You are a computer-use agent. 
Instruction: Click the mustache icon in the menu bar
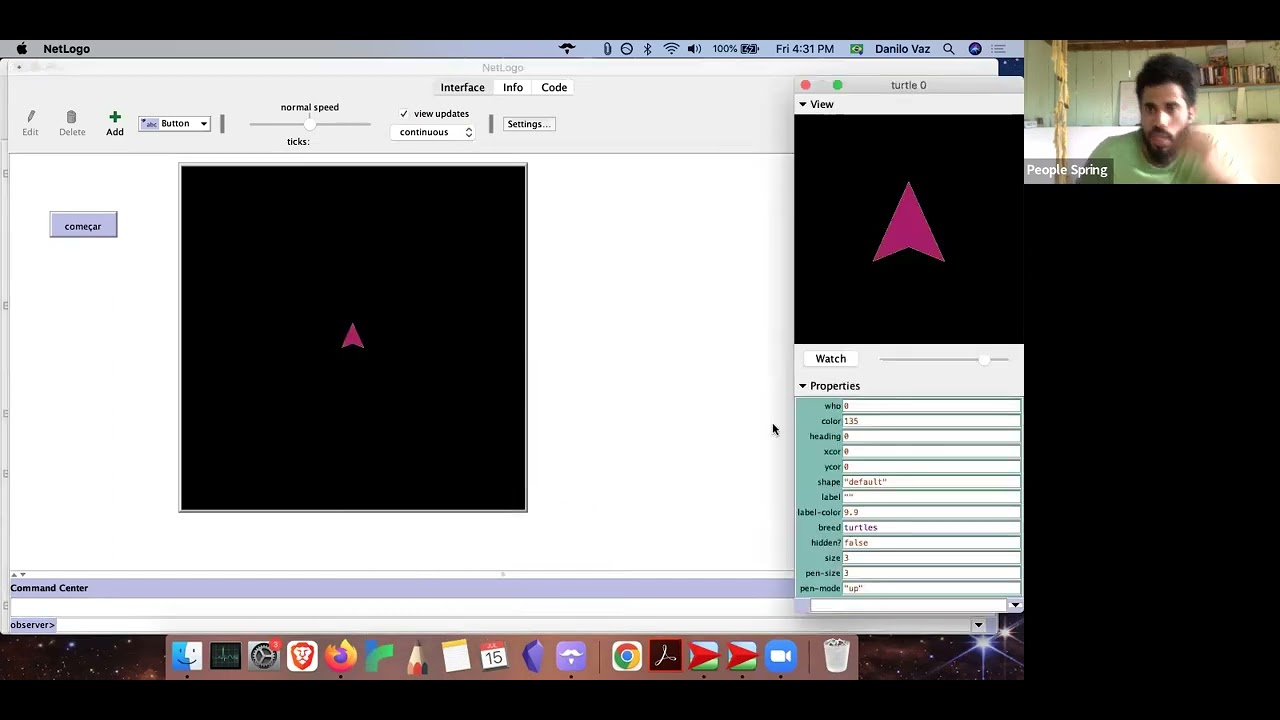click(x=567, y=49)
